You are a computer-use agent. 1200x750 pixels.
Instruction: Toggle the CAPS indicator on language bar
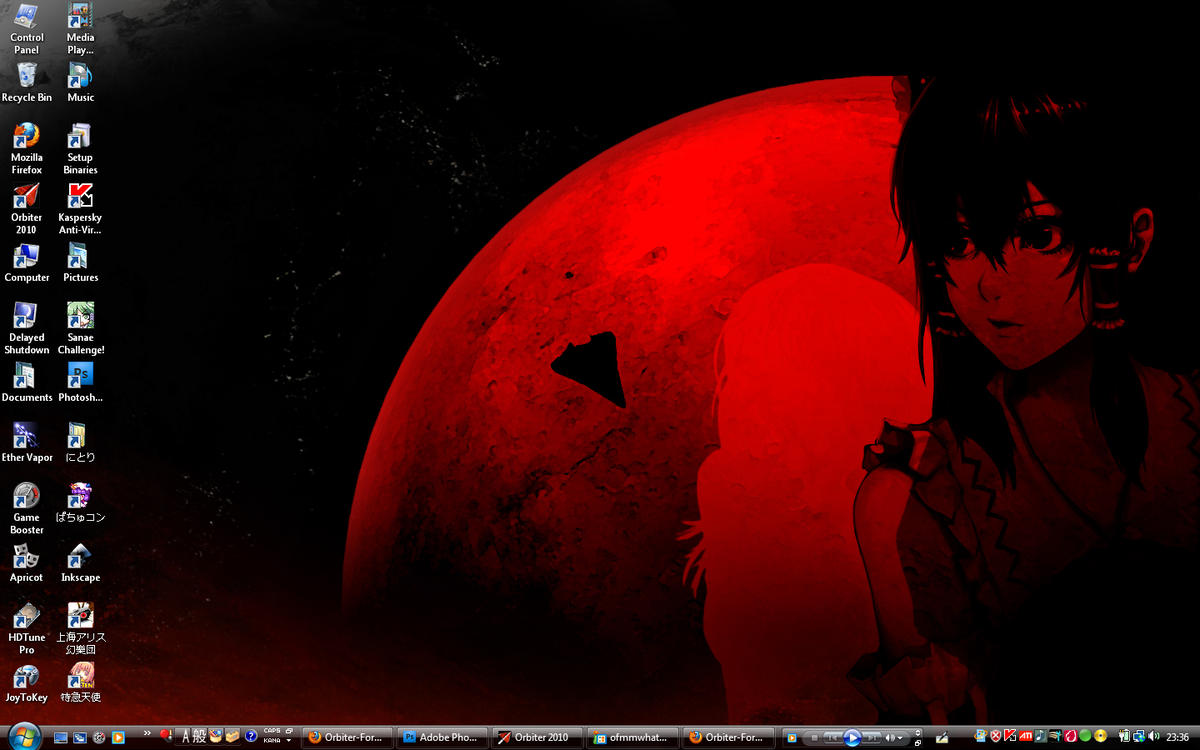pyautogui.click(x=272, y=732)
